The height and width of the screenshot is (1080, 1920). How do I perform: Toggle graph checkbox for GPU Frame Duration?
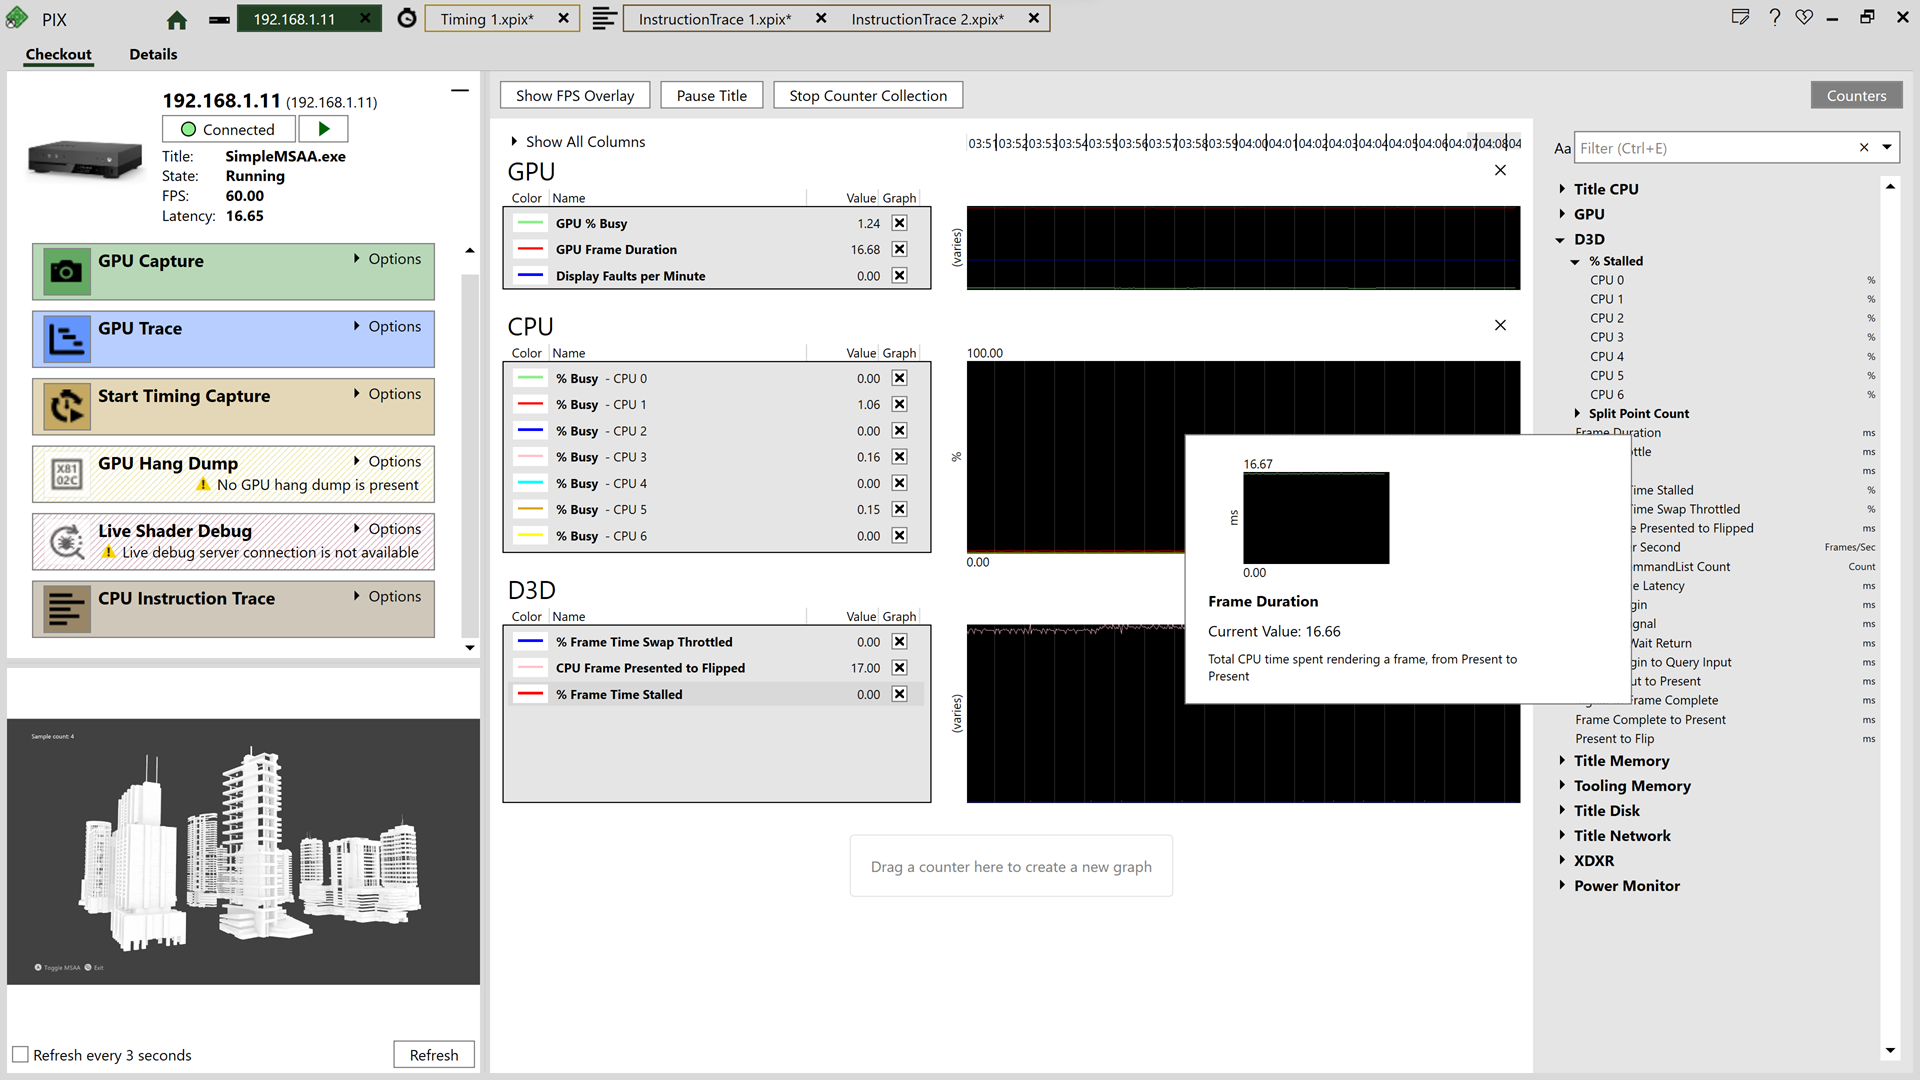[899, 249]
